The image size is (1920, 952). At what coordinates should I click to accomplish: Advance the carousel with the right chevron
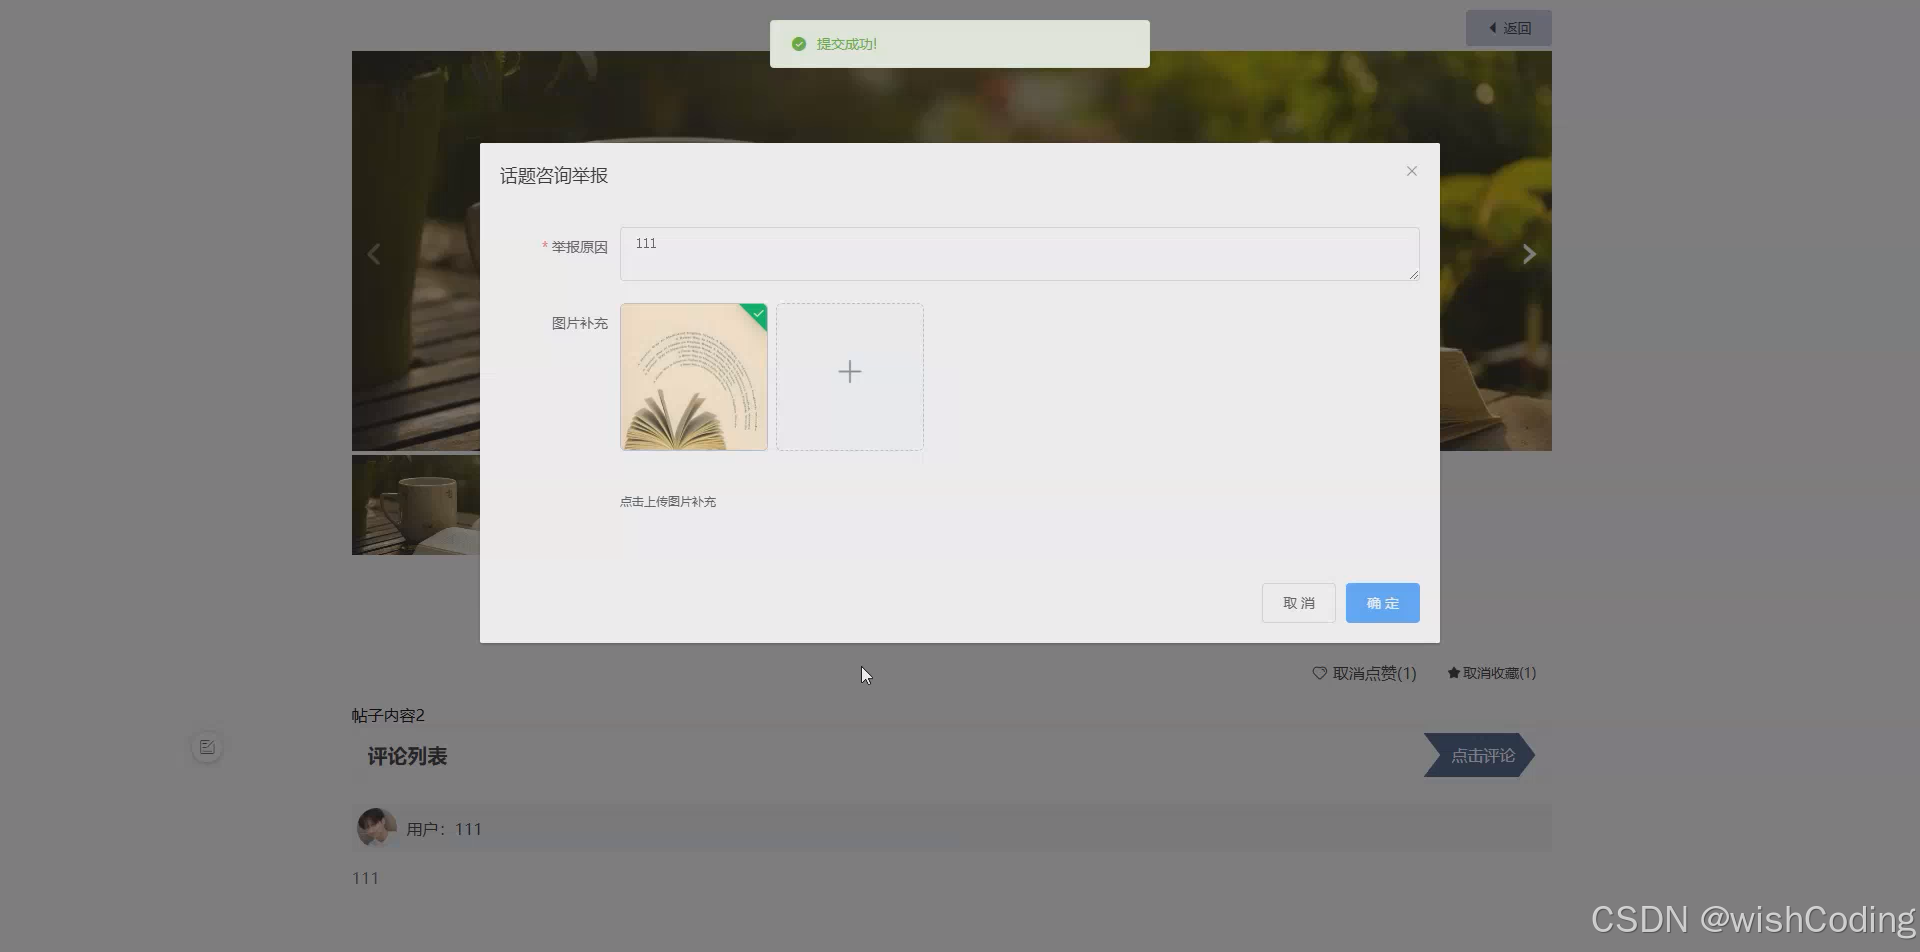pos(1528,253)
